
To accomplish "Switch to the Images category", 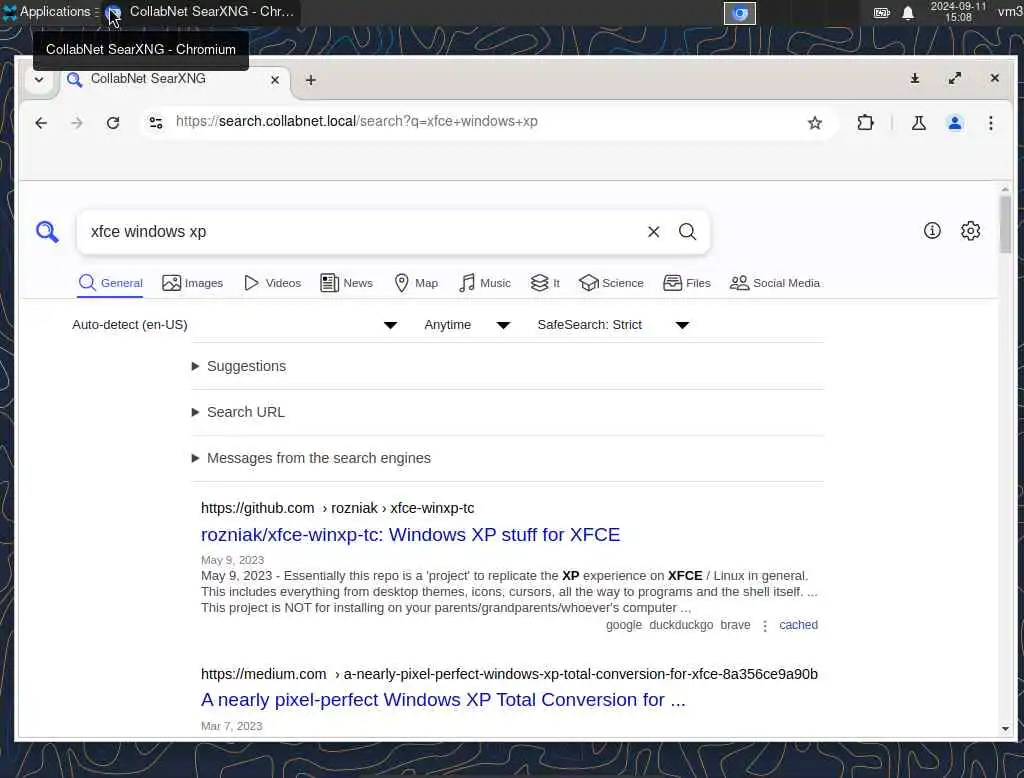I will click(193, 284).
